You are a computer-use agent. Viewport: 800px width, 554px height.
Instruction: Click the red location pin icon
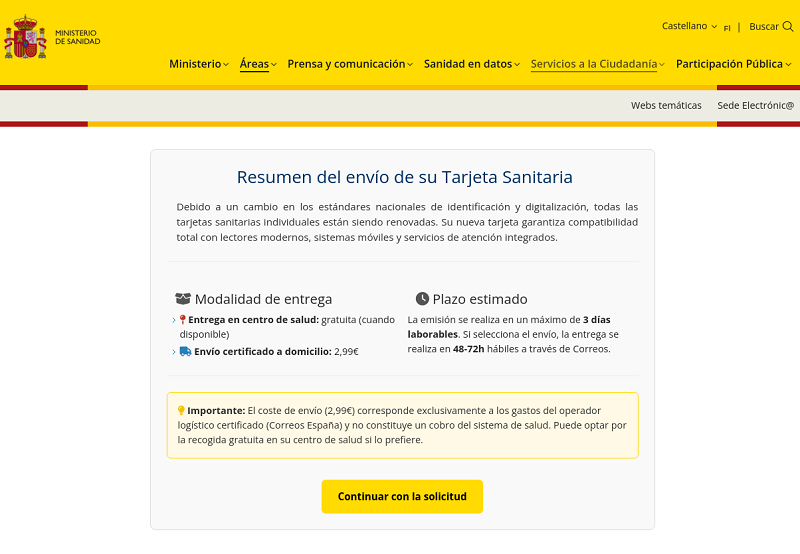click(183, 320)
